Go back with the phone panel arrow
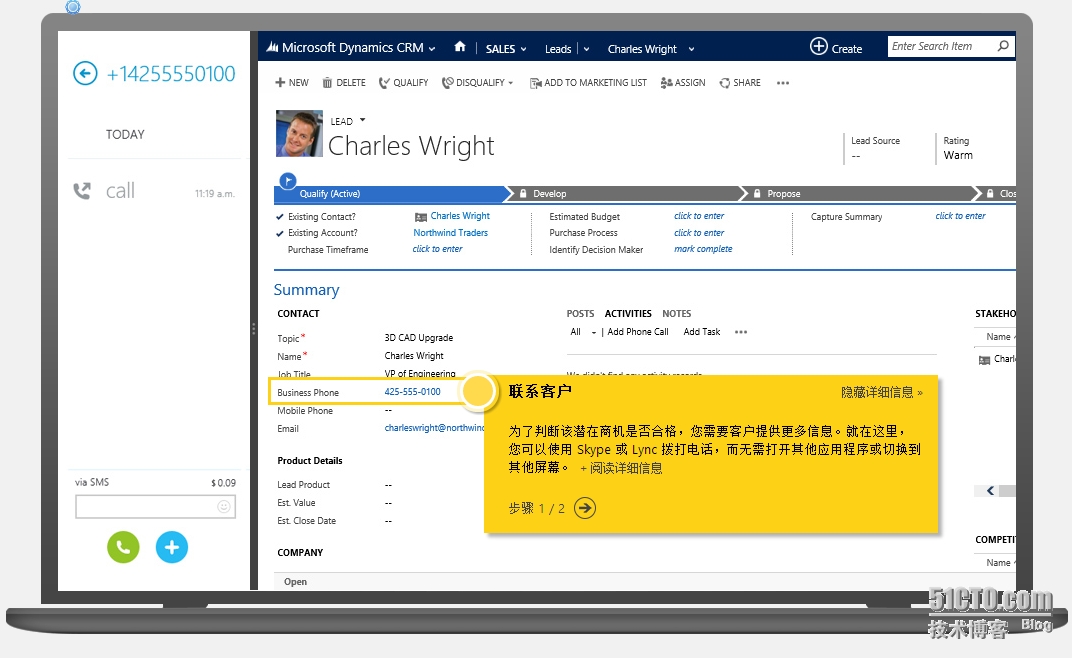 tap(85, 73)
